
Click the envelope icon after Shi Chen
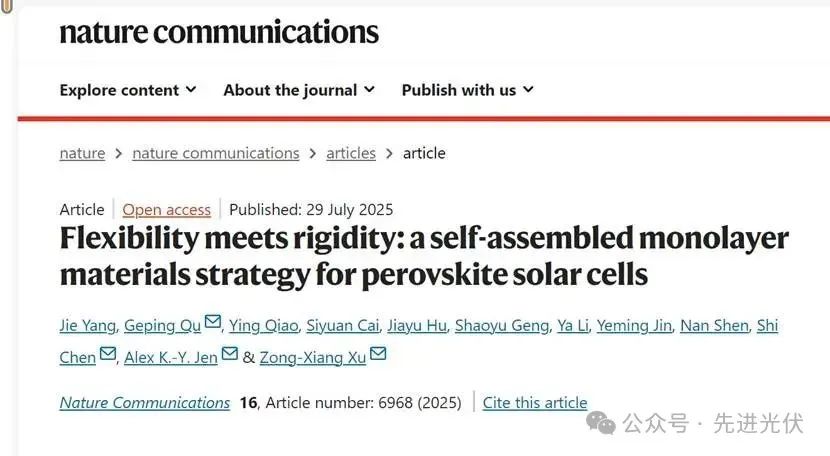click(x=107, y=353)
